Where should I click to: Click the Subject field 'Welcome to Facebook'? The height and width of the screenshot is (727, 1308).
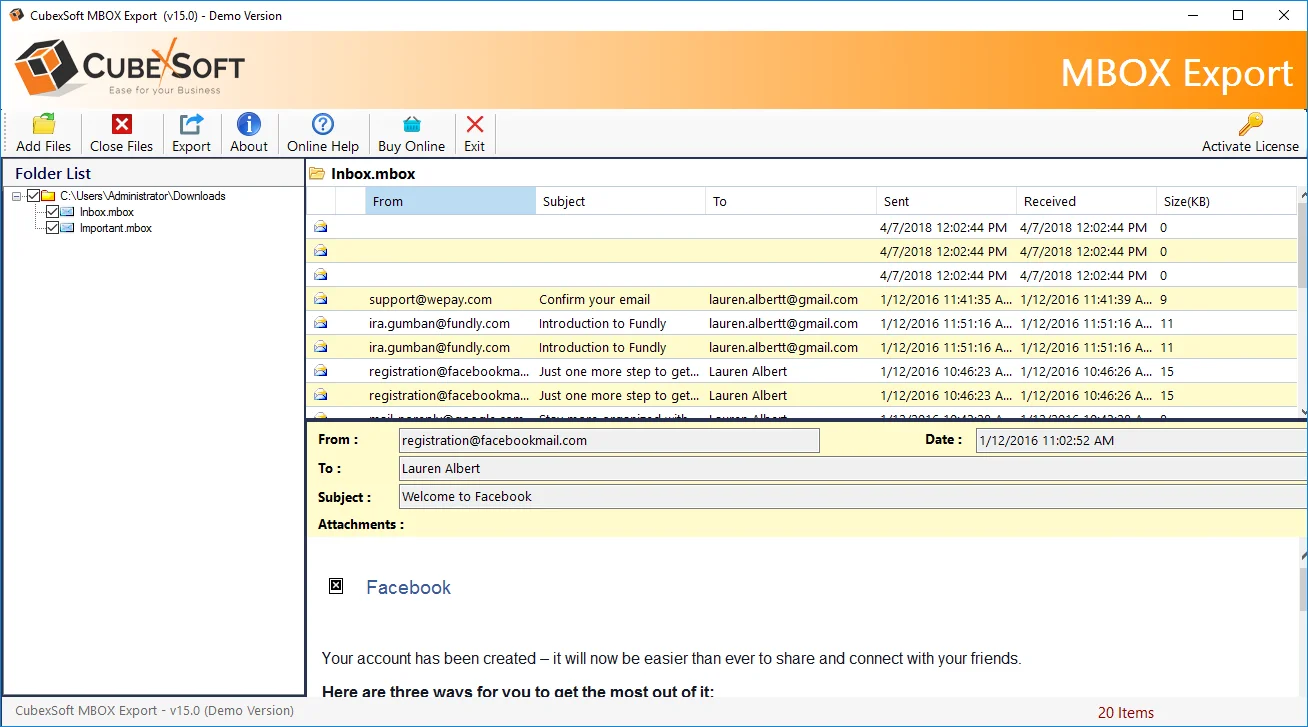tap(852, 496)
